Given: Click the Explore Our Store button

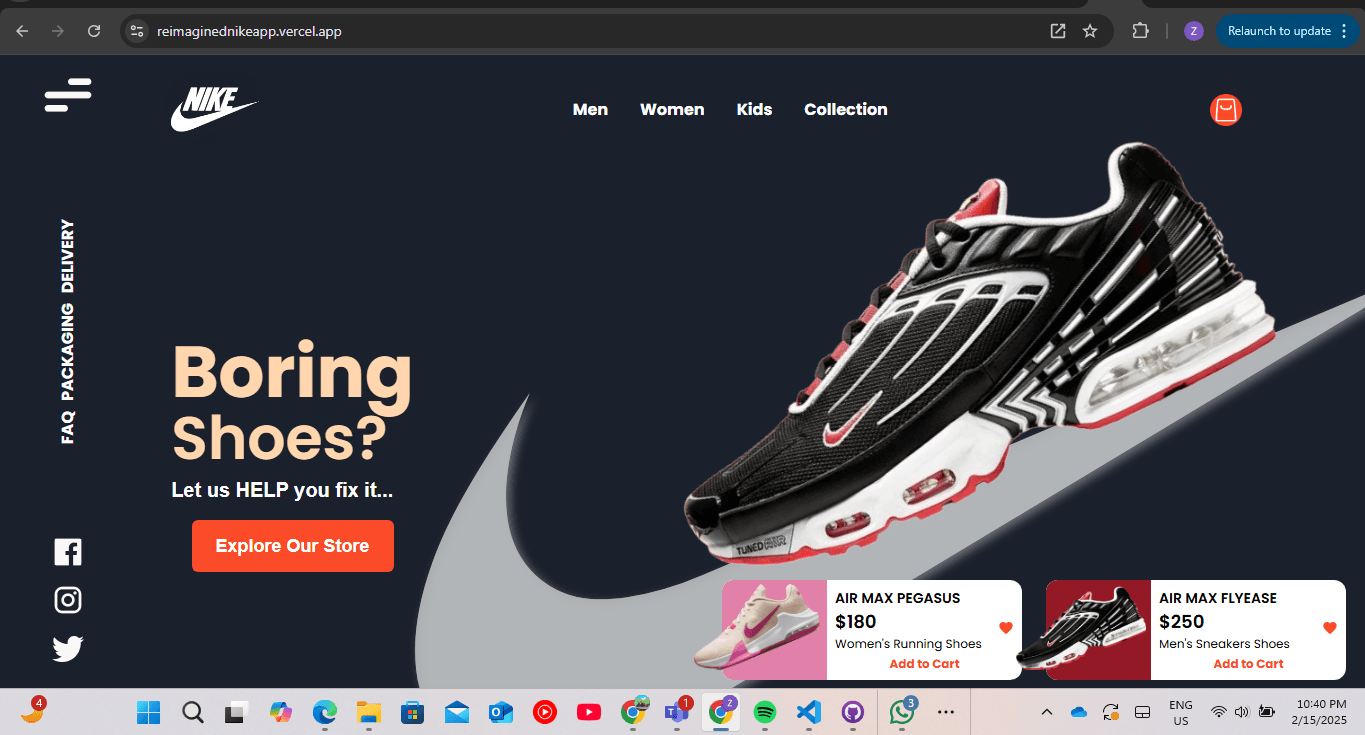Looking at the screenshot, I should [293, 546].
